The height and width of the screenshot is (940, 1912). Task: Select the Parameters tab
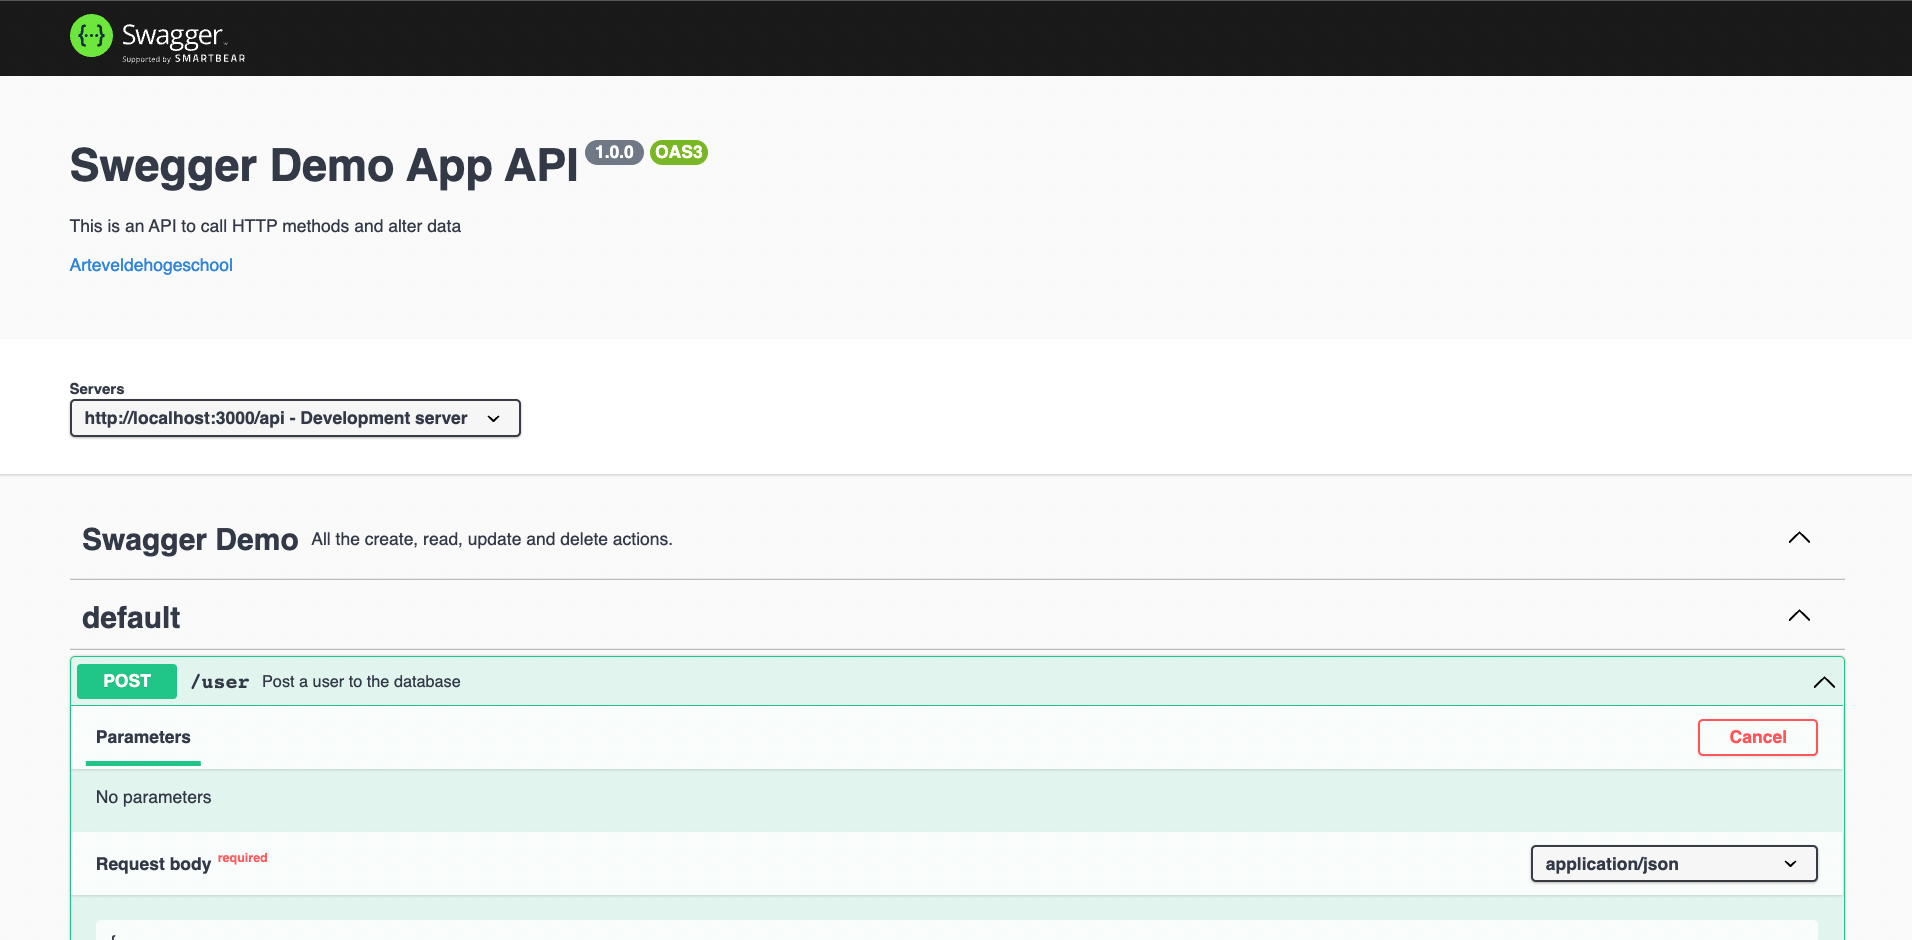(x=143, y=737)
